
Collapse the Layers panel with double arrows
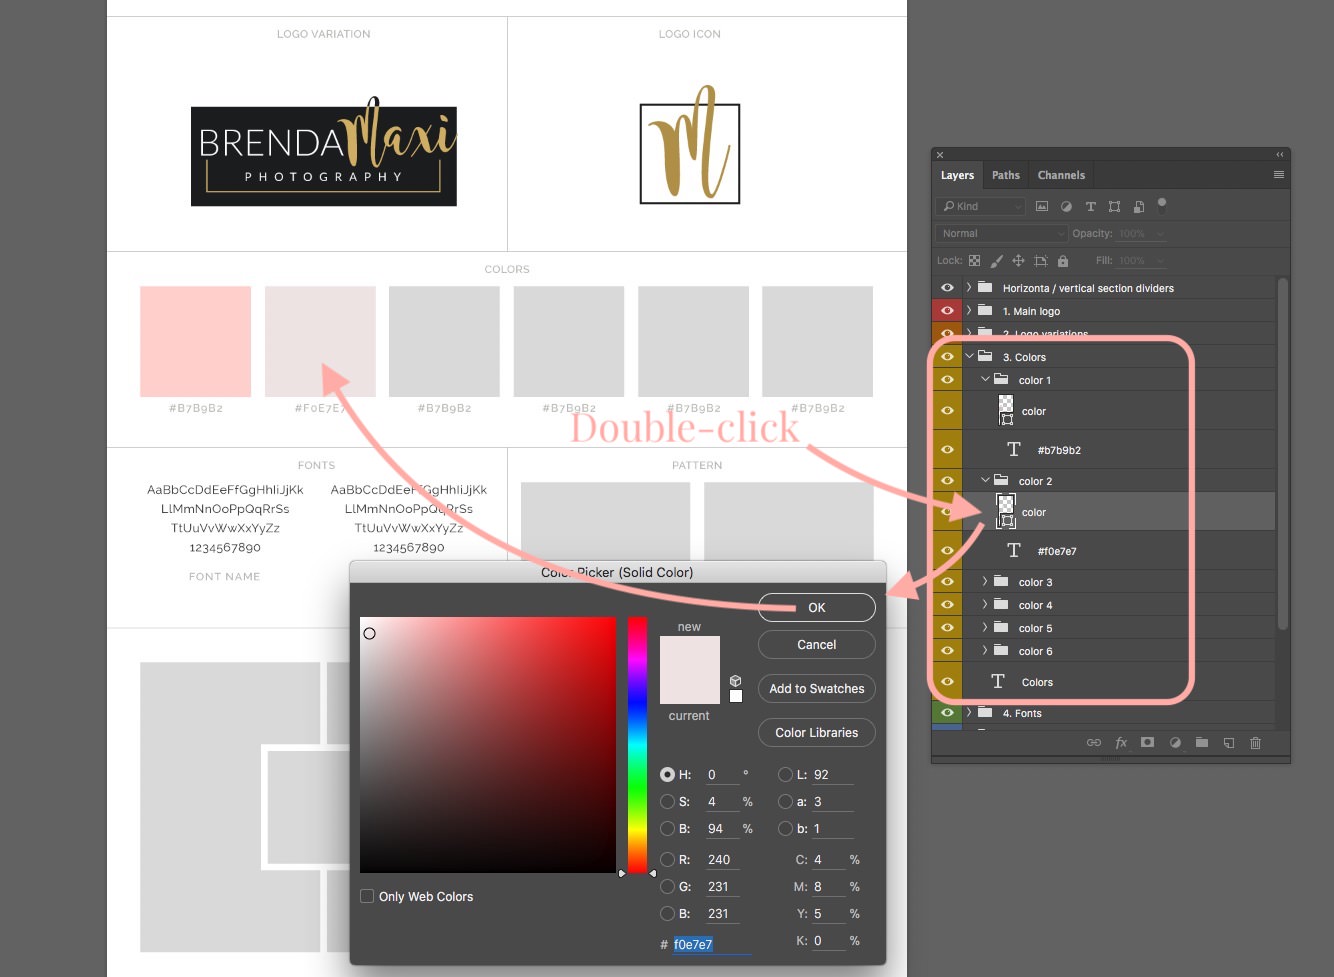pyautogui.click(x=1279, y=155)
